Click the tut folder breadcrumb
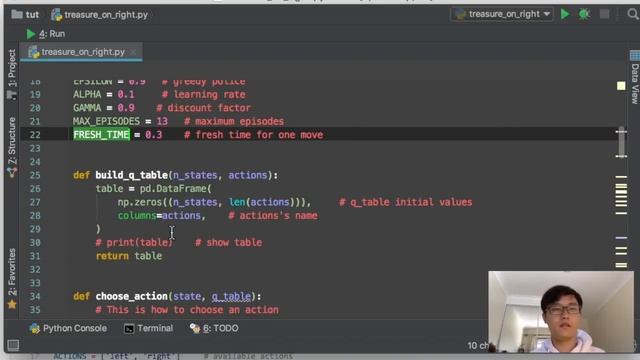The height and width of the screenshot is (360, 640). point(25,15)
